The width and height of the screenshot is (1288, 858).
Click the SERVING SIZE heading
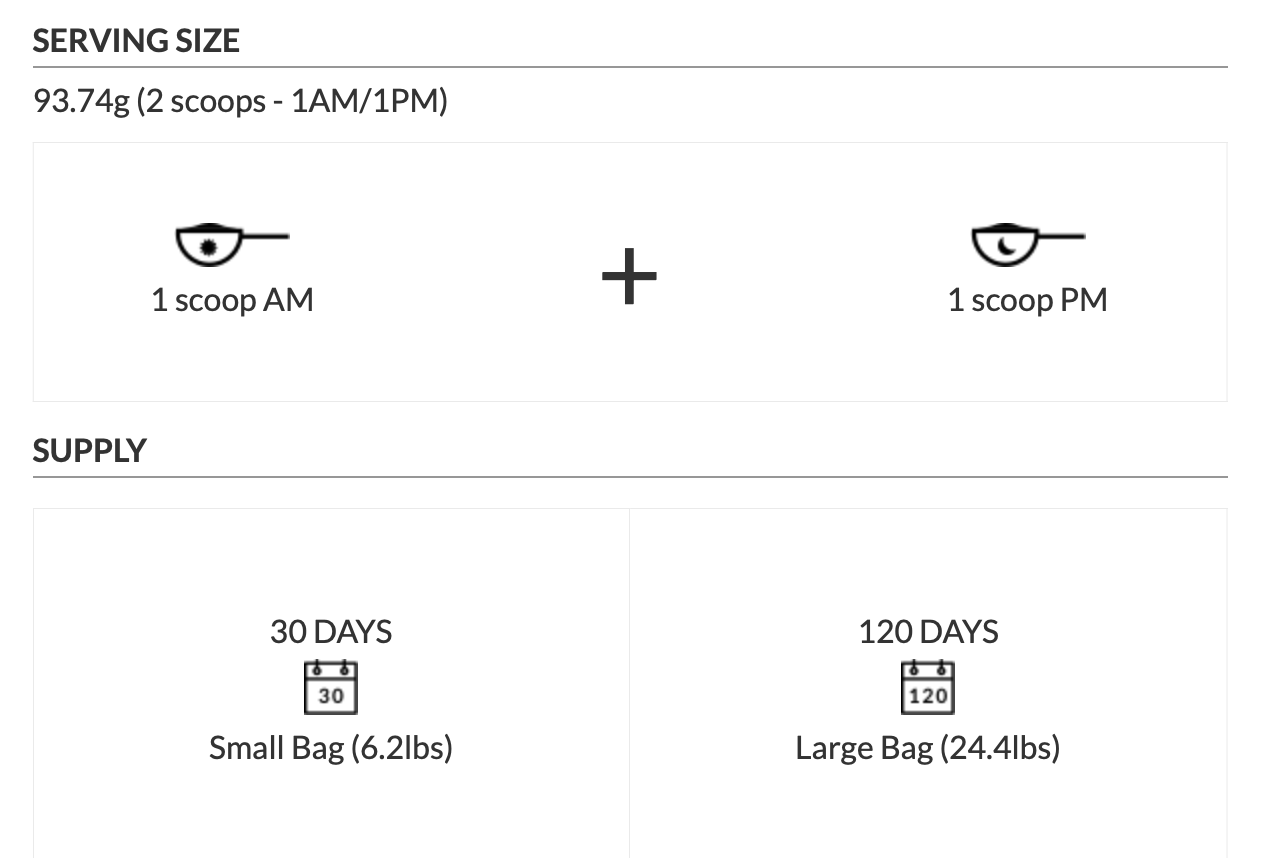[x=136, y=41]
